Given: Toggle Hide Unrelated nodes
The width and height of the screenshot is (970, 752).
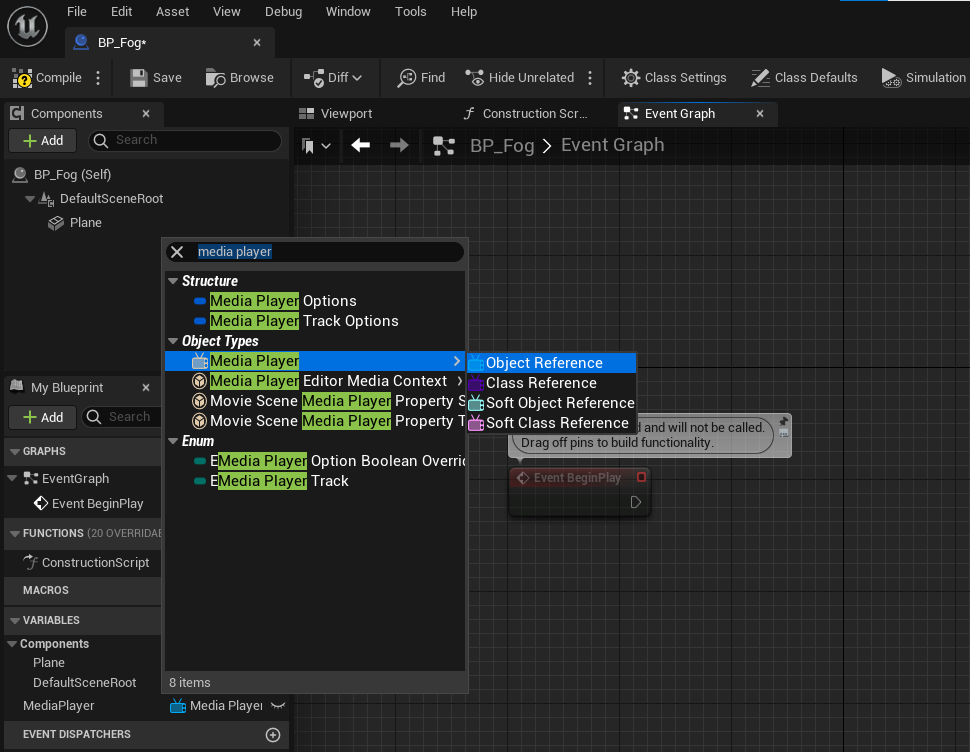Looking at the screenshot, I should point(519,78).
